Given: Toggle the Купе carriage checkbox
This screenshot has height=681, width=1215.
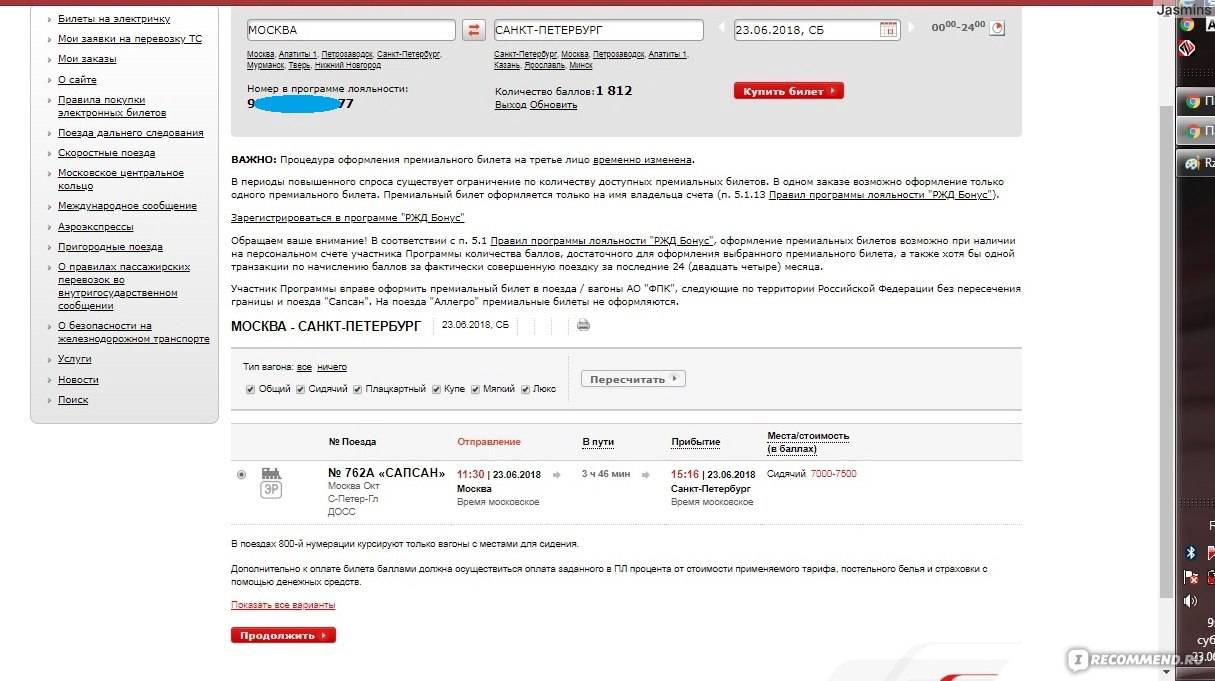Looking at the screenshot, I should [436, 389].
